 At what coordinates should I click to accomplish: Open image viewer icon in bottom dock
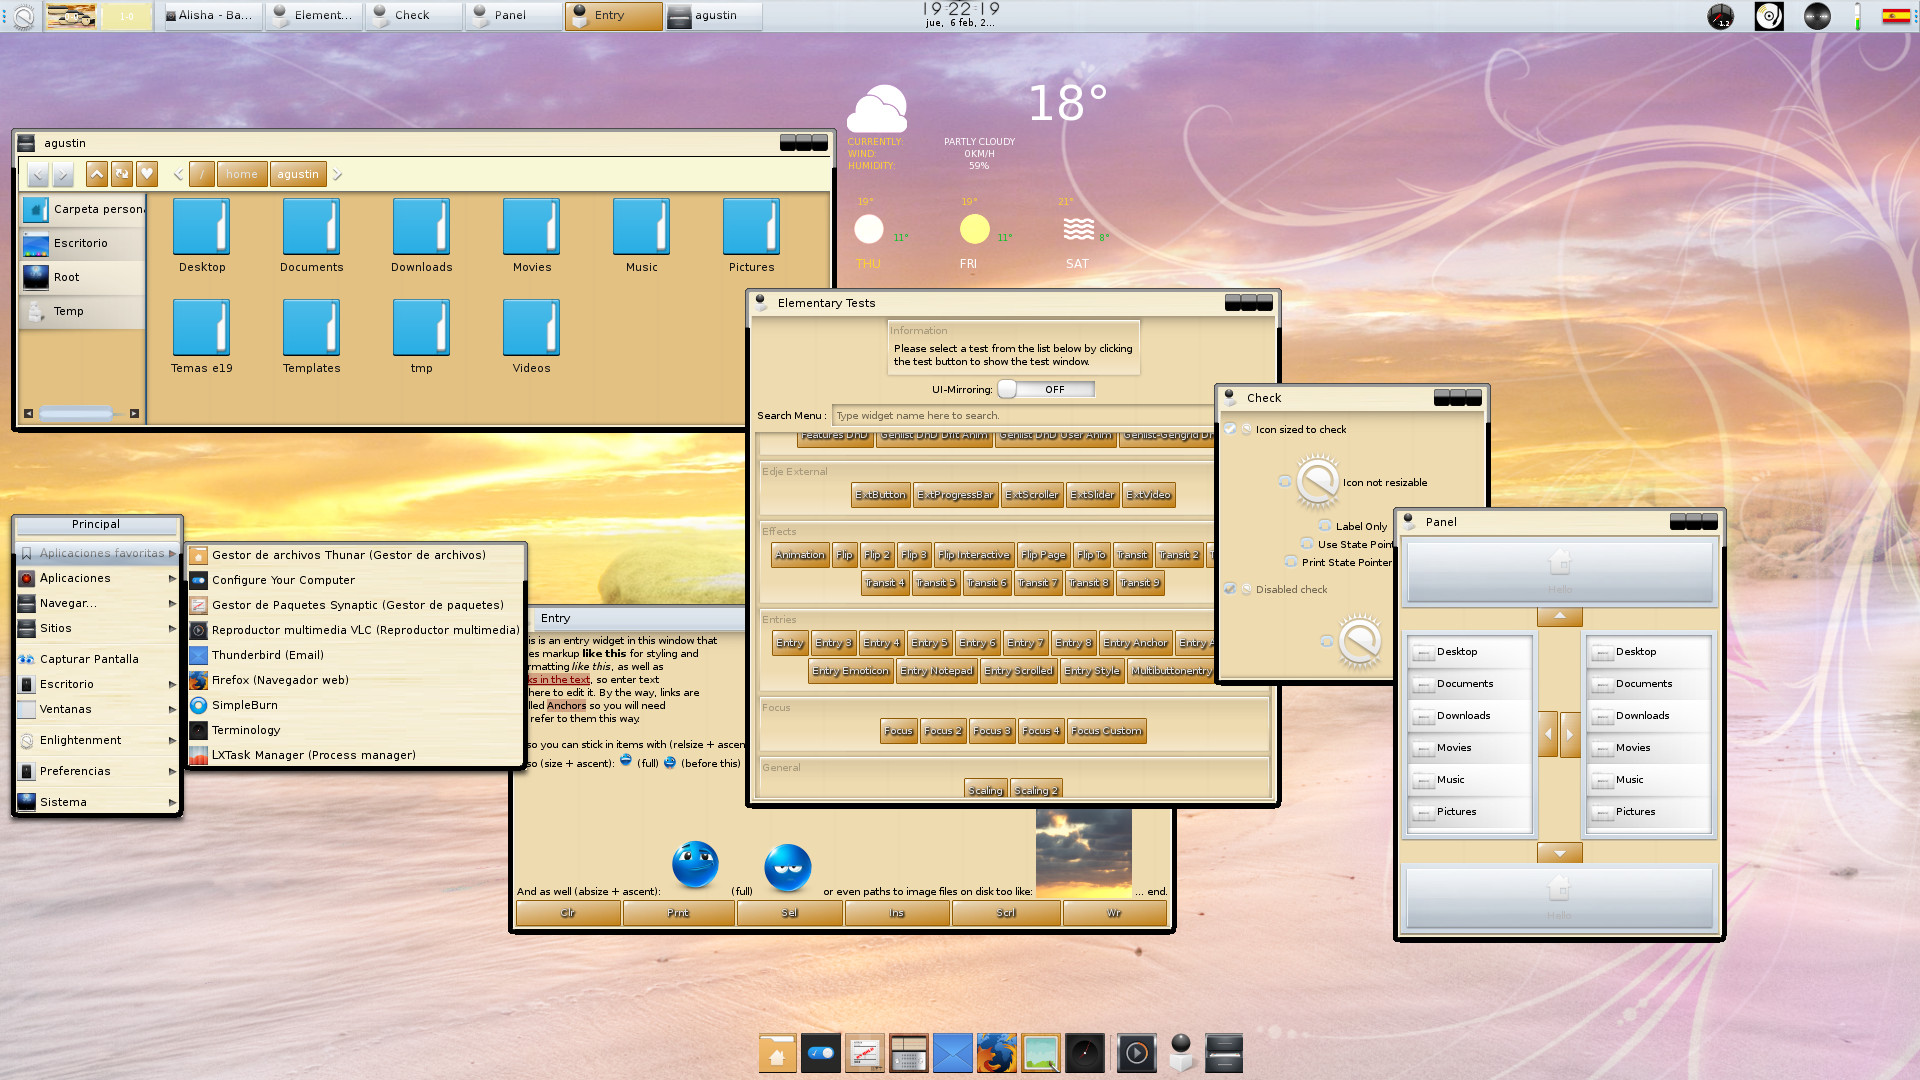[x=1041, y=1053]
